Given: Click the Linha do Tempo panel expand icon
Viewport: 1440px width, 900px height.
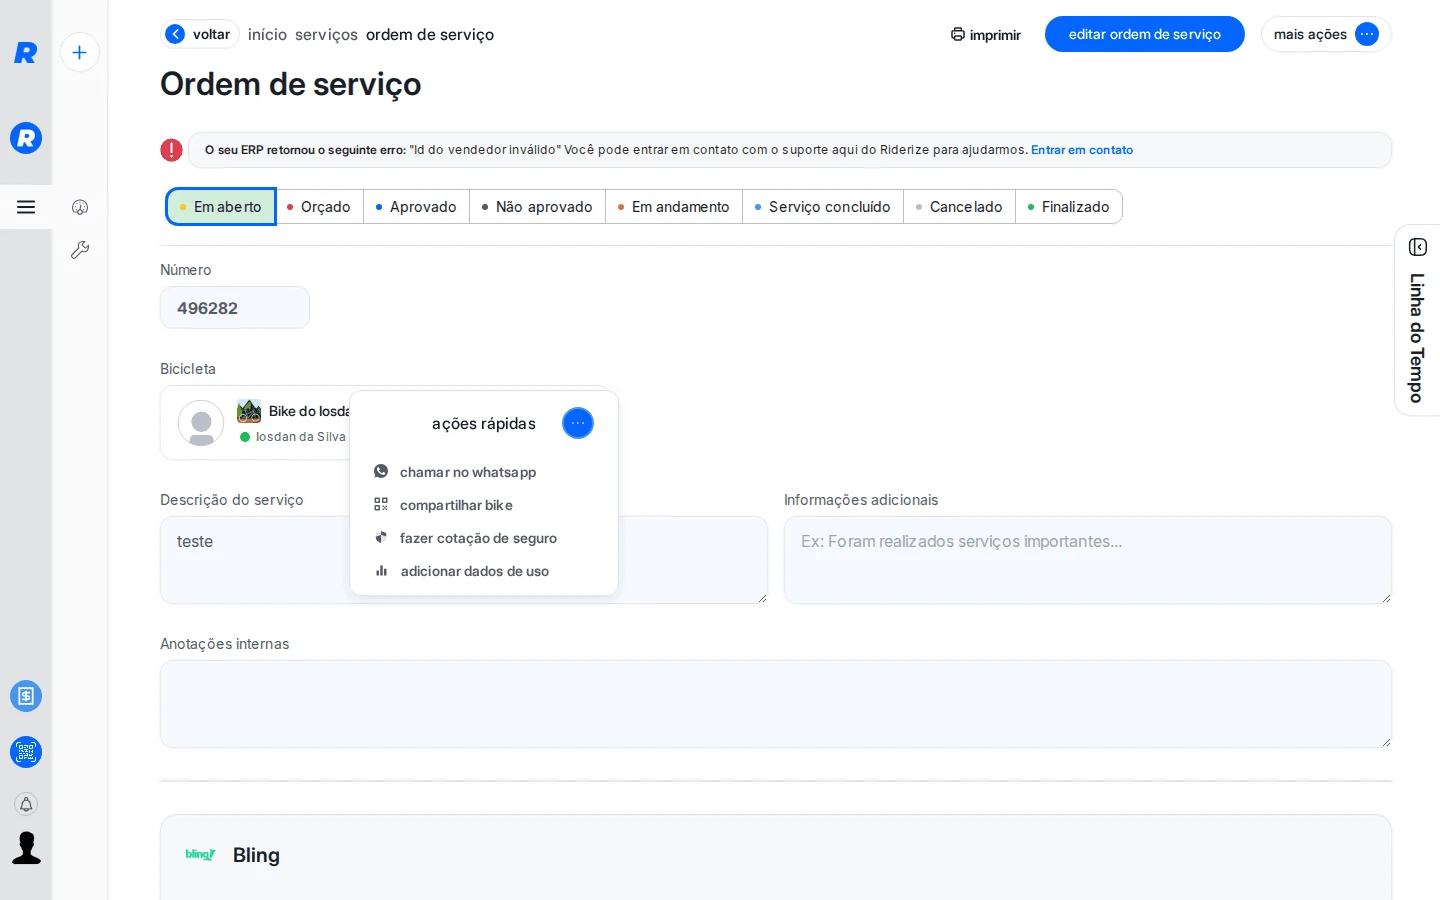Looking at the screenshot, I should point(1417,247).
